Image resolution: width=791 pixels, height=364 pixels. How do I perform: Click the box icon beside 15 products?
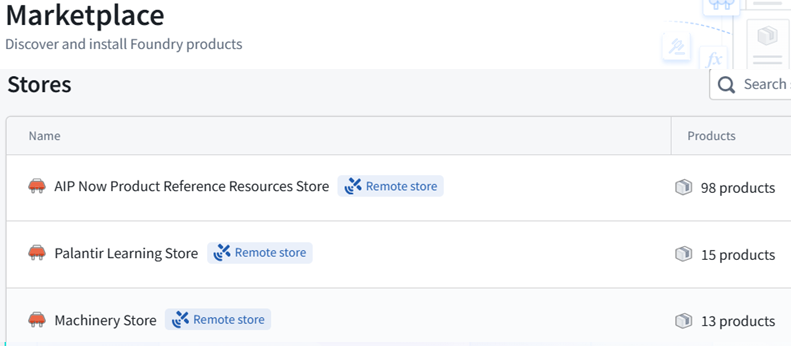tap(684, 254)
